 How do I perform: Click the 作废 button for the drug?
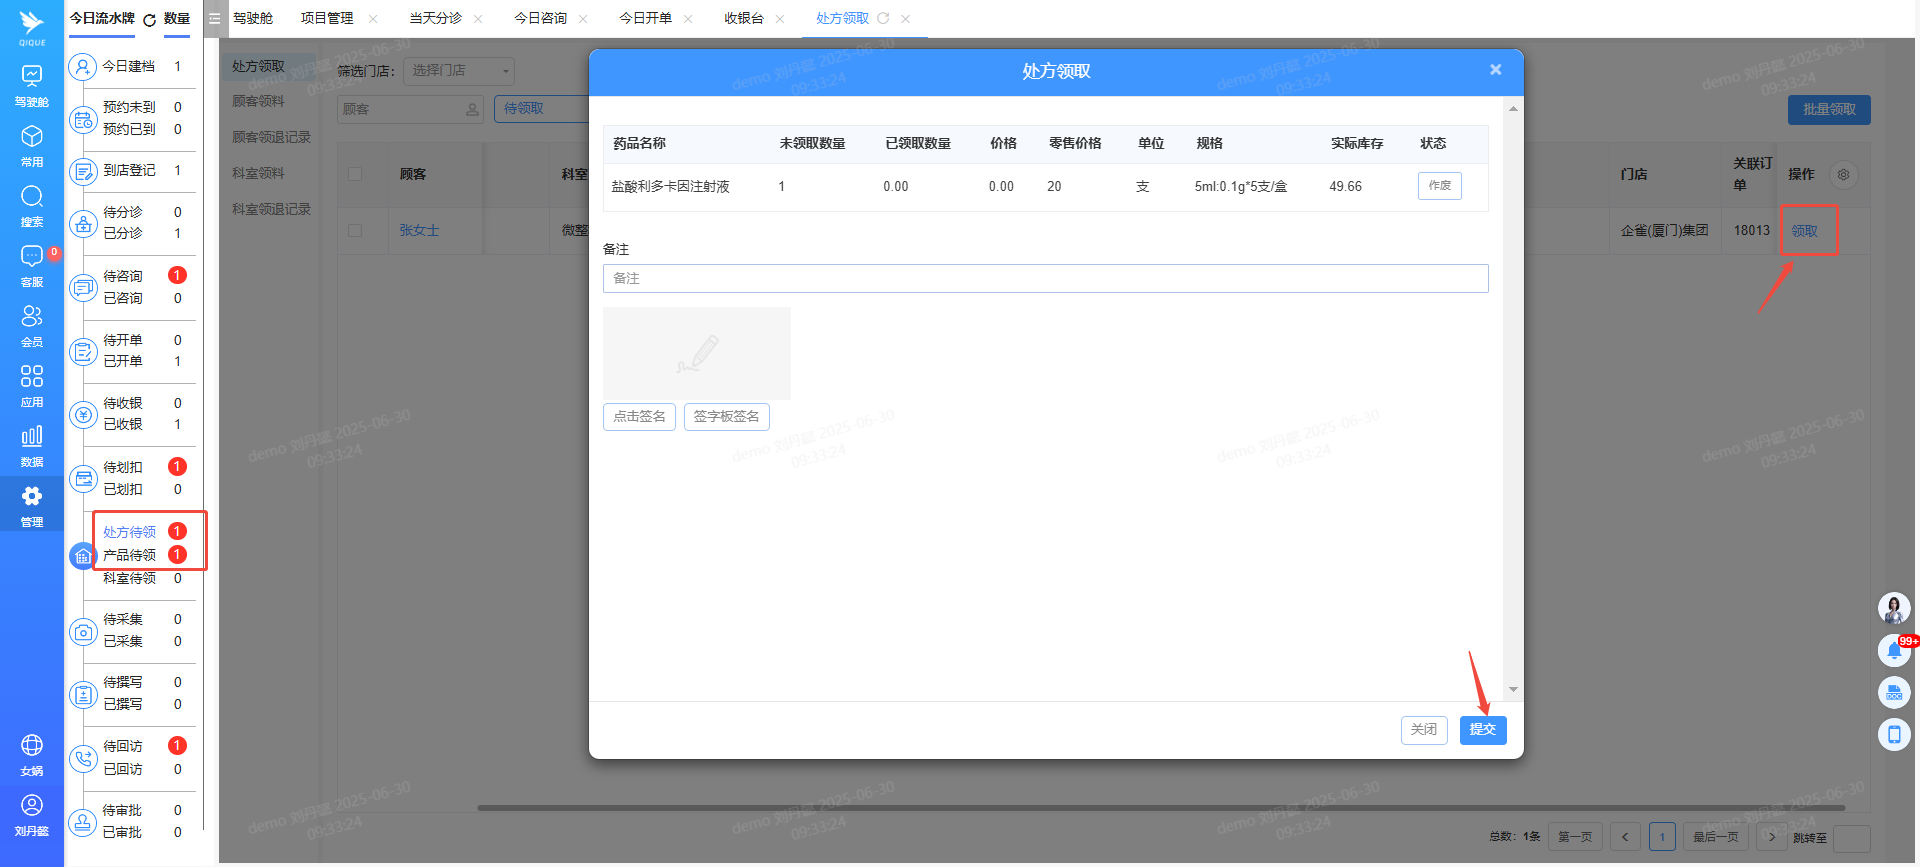[x=1439, y=186]
